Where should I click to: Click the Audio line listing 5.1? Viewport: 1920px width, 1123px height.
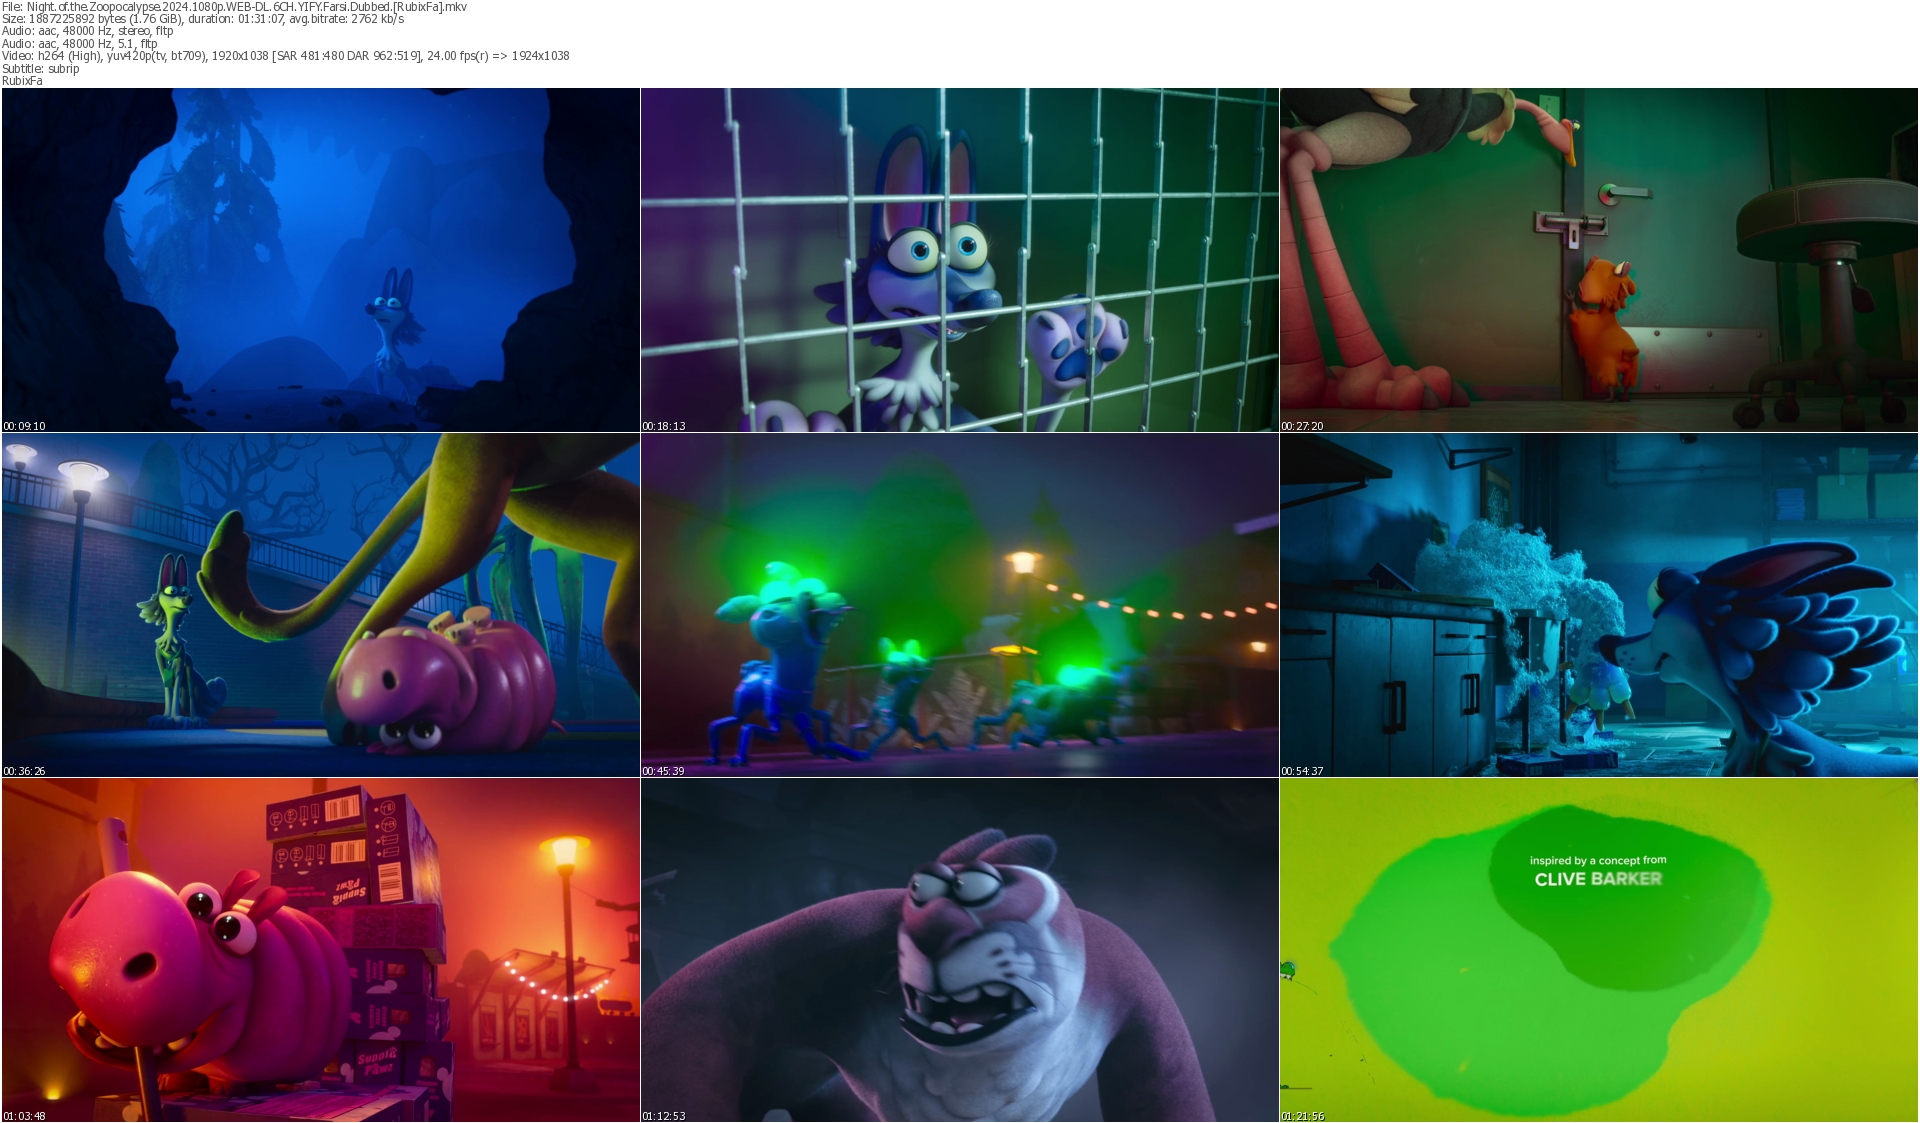click(x=80, y=44)
